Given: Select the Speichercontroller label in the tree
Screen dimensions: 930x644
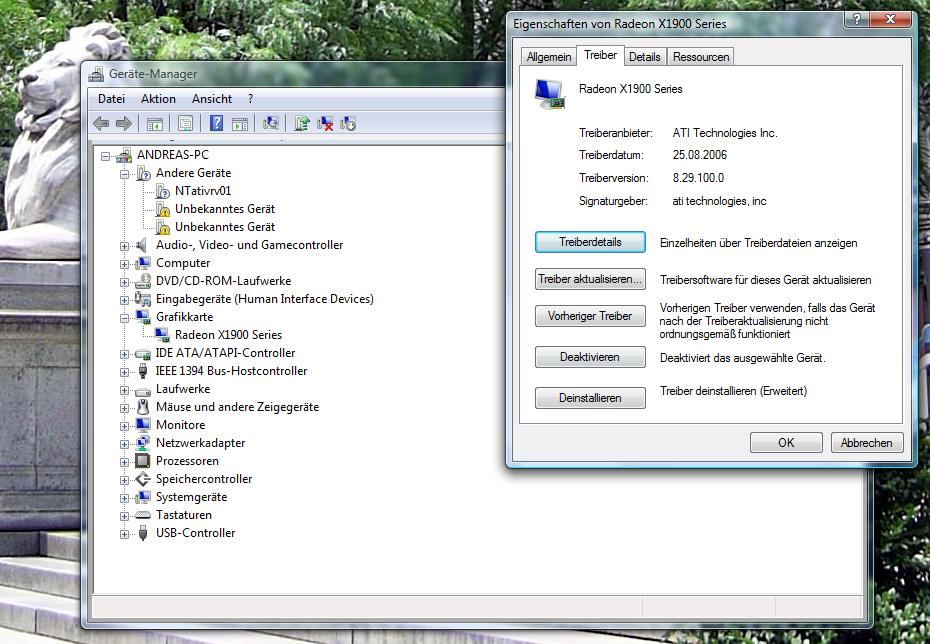Looking at the screenshot, I should [204, 479].
